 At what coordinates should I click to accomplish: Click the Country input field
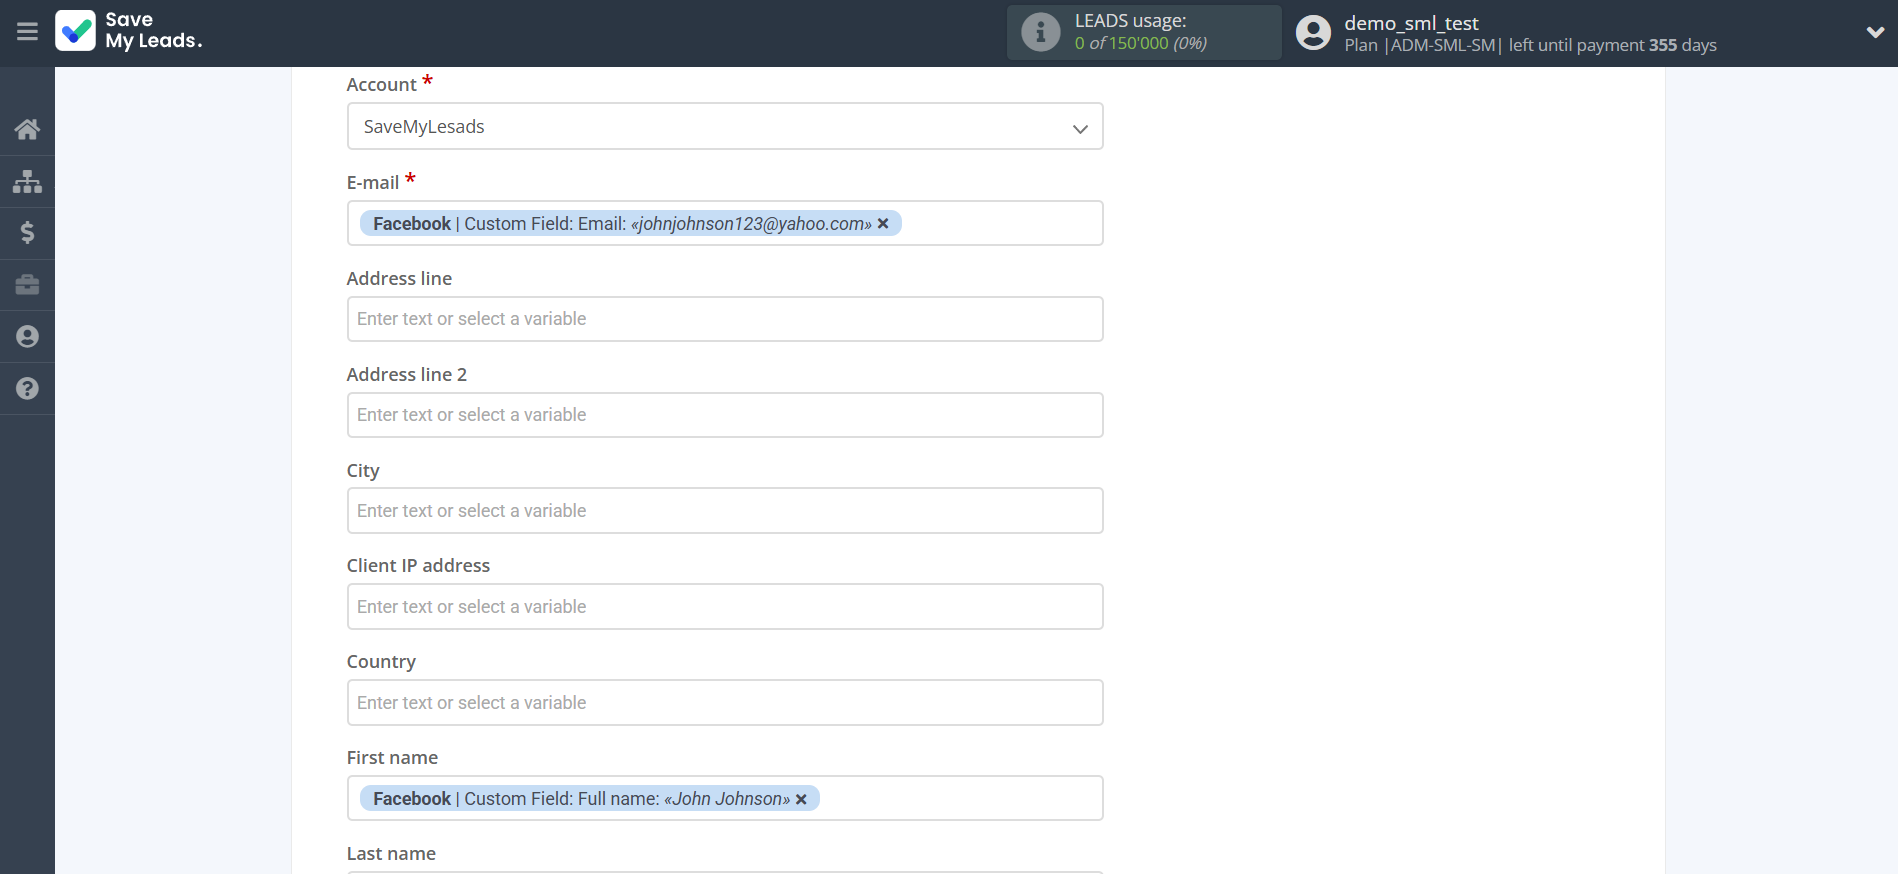tap(724, 703)
